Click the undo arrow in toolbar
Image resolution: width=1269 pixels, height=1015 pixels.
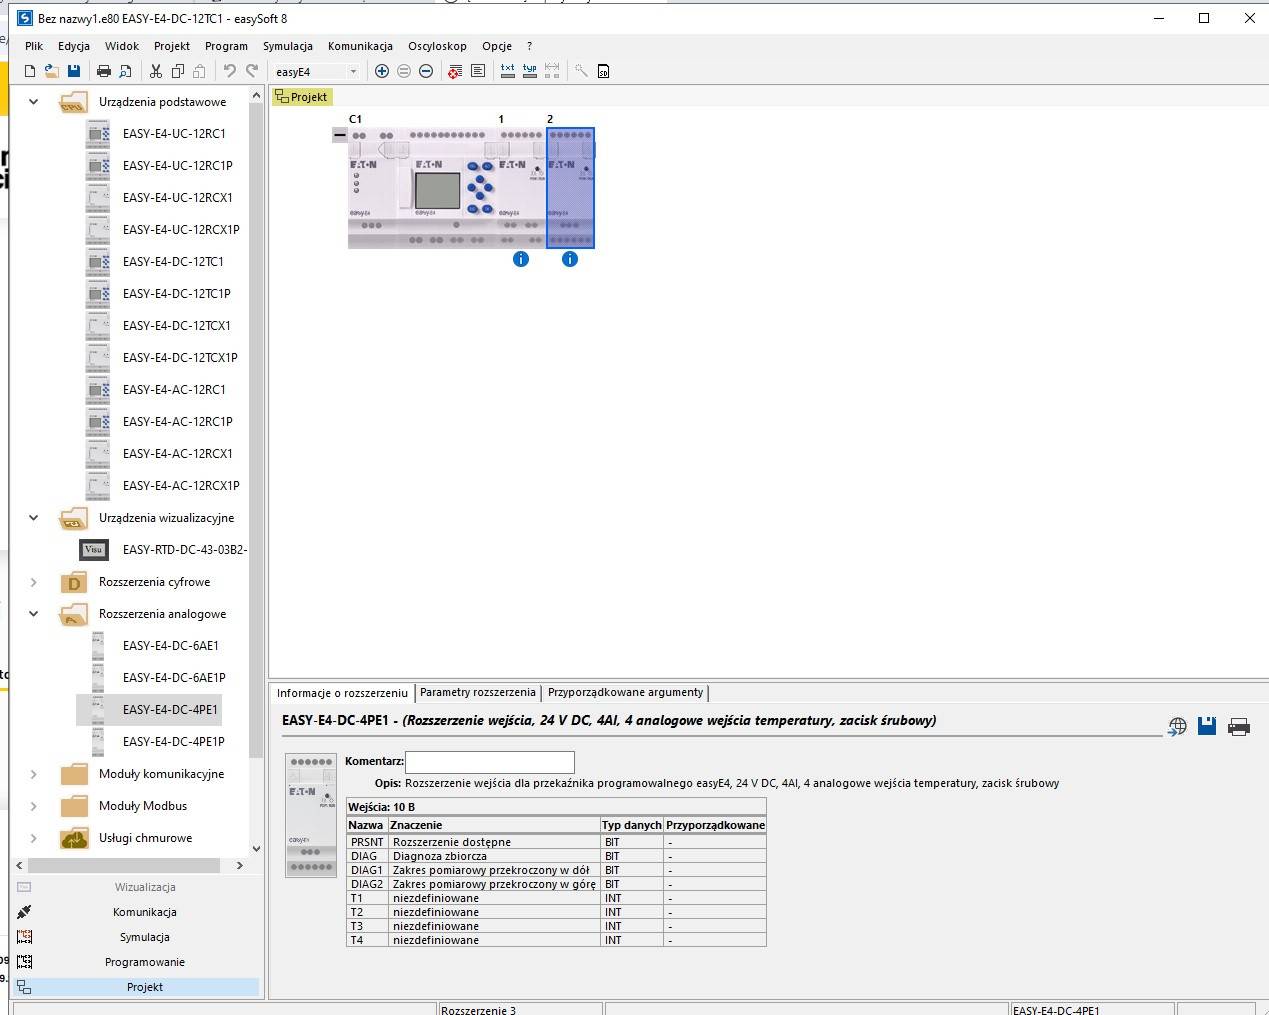point(230,71)
